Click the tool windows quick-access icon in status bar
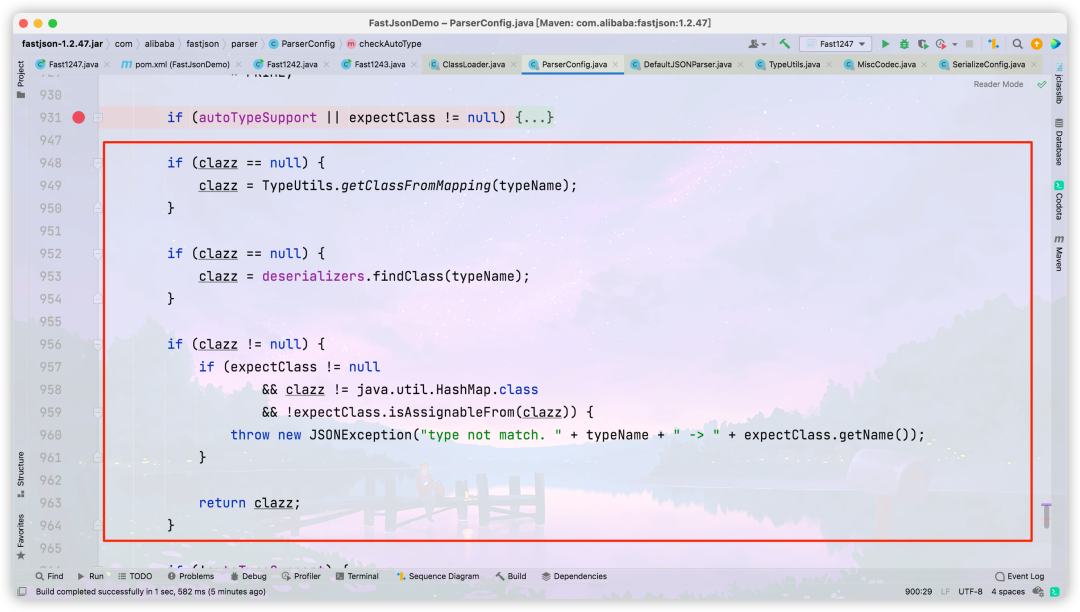Screen dimensions: 1080x612 point(22,591)
